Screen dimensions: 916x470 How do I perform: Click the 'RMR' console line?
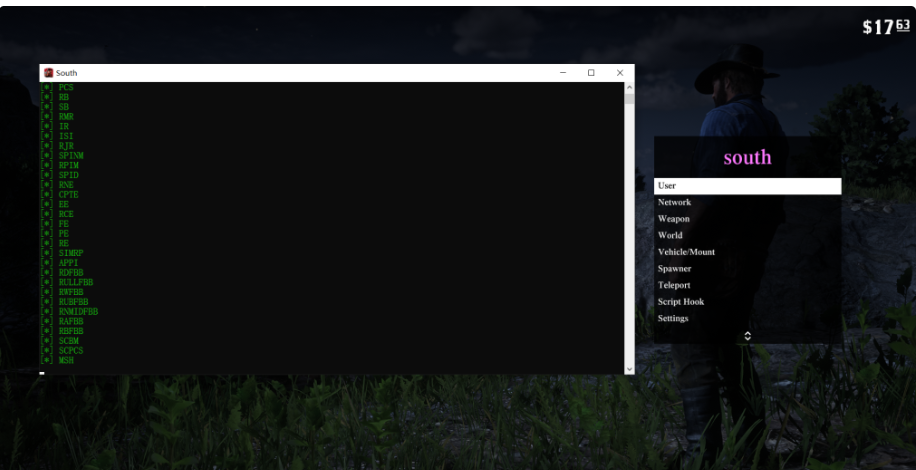[x=57, y=117]
